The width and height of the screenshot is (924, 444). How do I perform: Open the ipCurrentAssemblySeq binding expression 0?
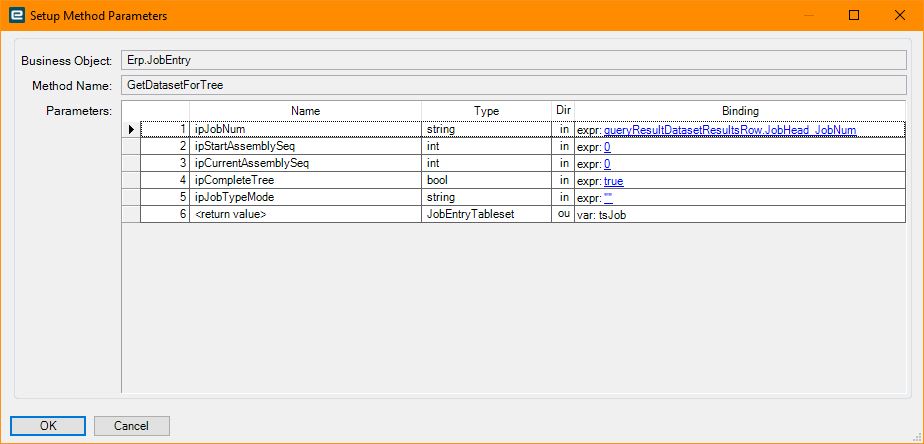[607, 163]
